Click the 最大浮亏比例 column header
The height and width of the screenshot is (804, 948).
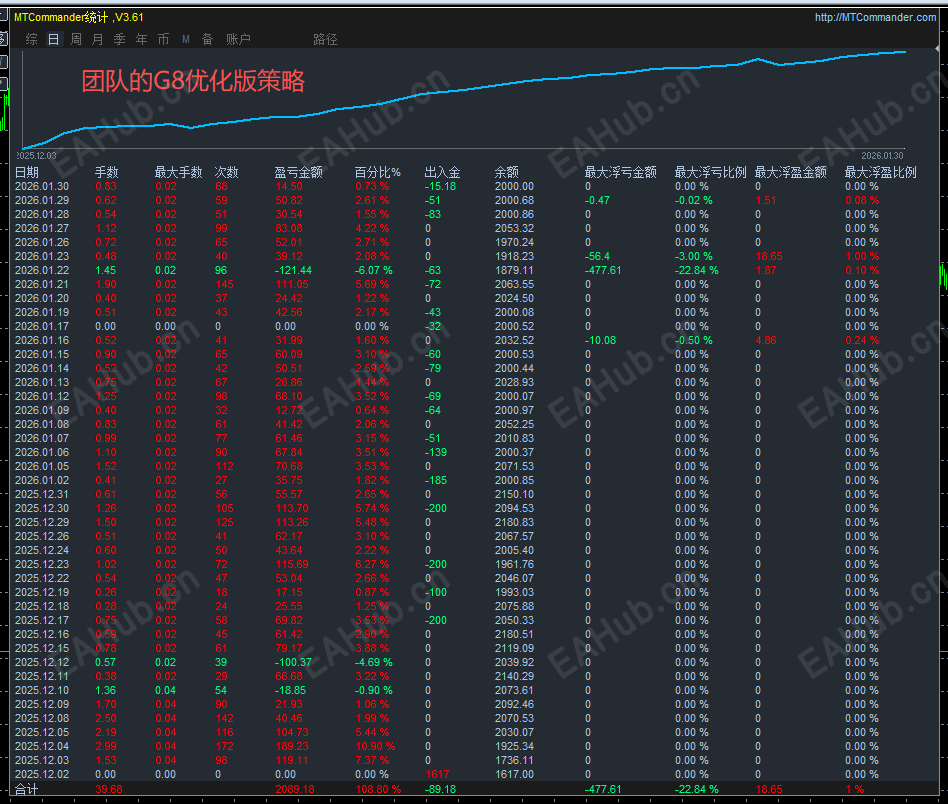point(710,172)
